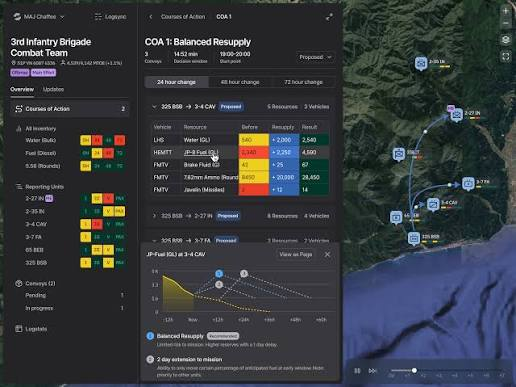Go back using the breadcrumb arrow
This screenshot has height=387, width=516.
[x=151, y=17]
